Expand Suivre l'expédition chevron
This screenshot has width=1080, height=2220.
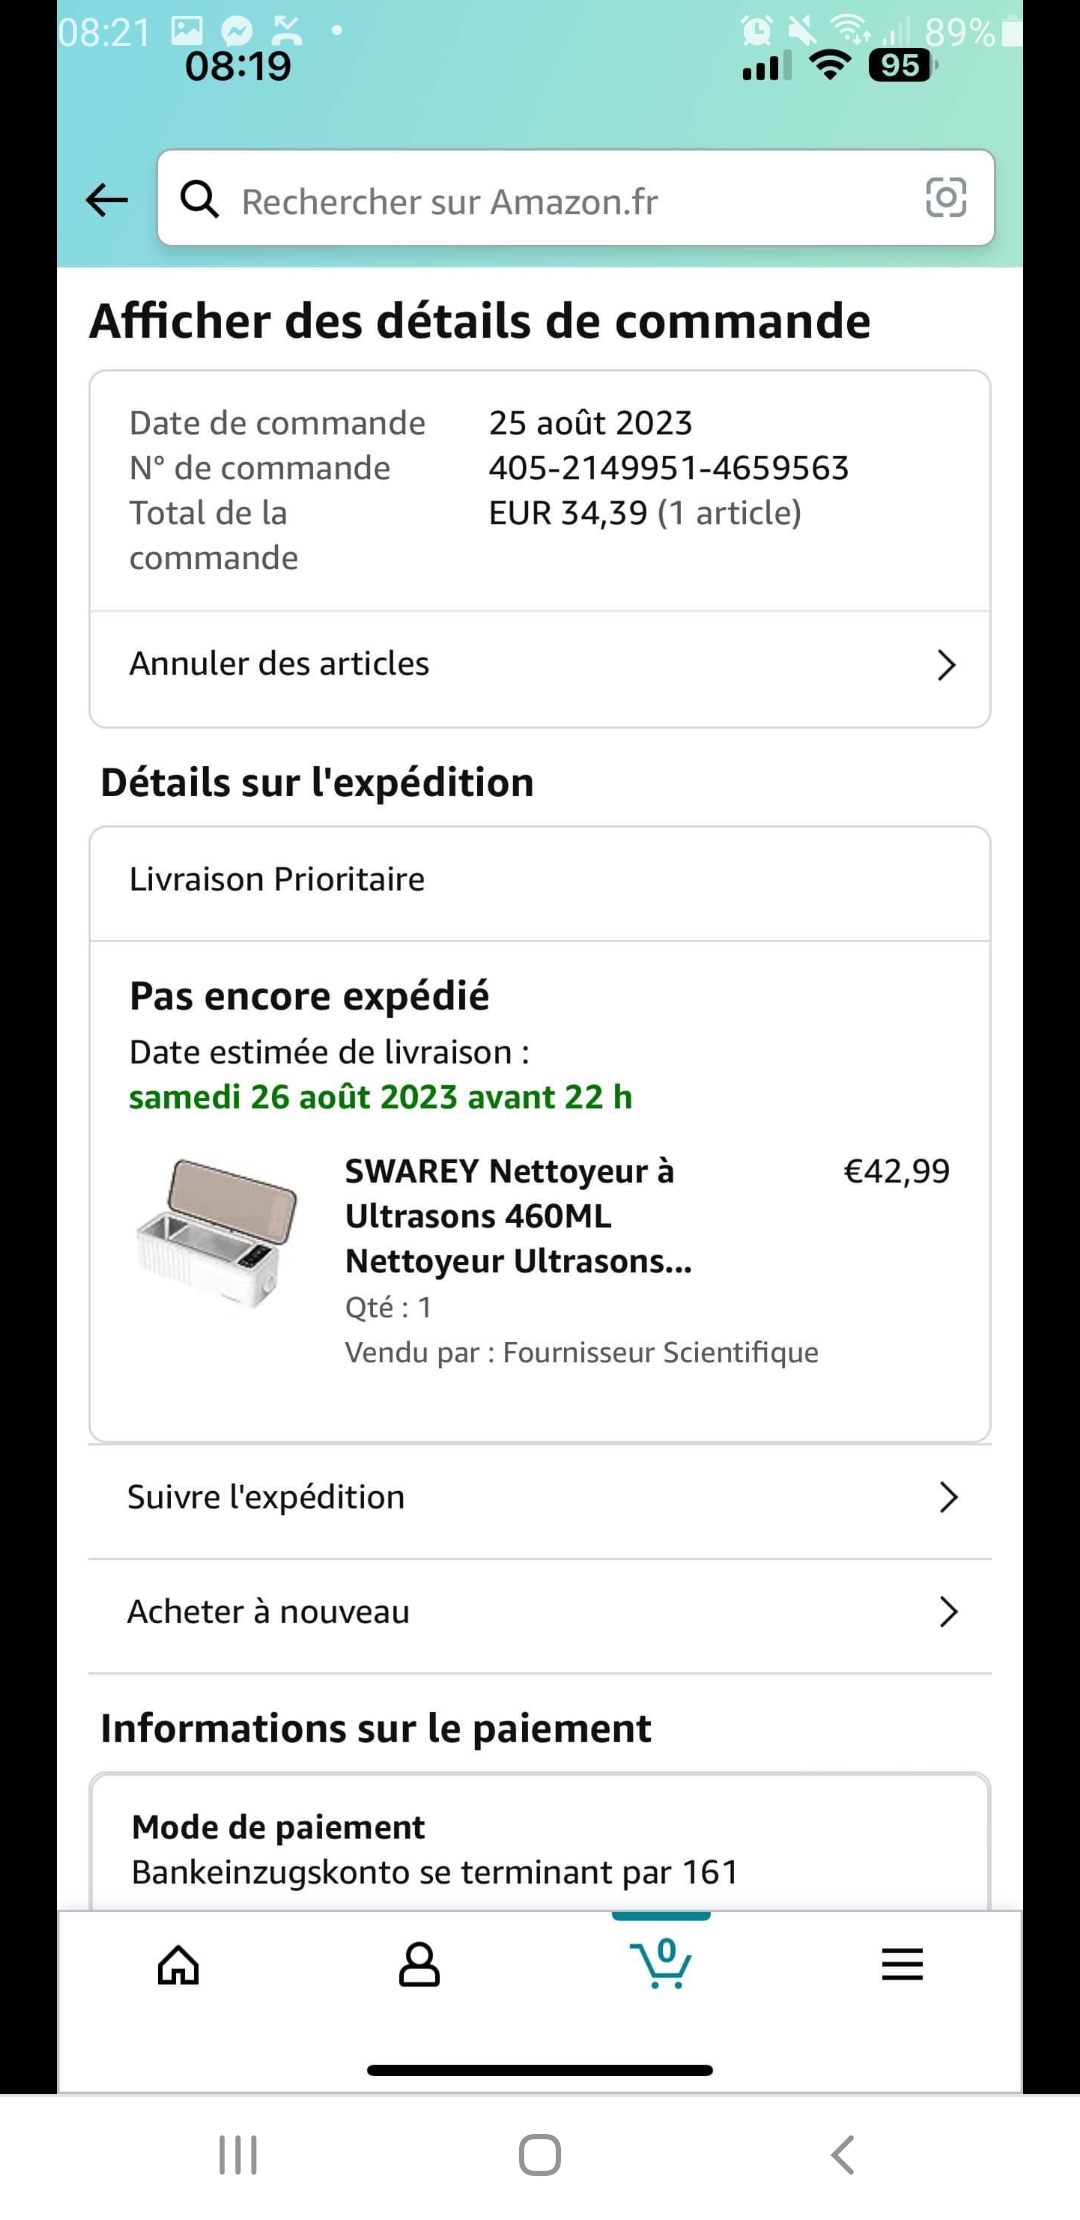[948, 1497]
